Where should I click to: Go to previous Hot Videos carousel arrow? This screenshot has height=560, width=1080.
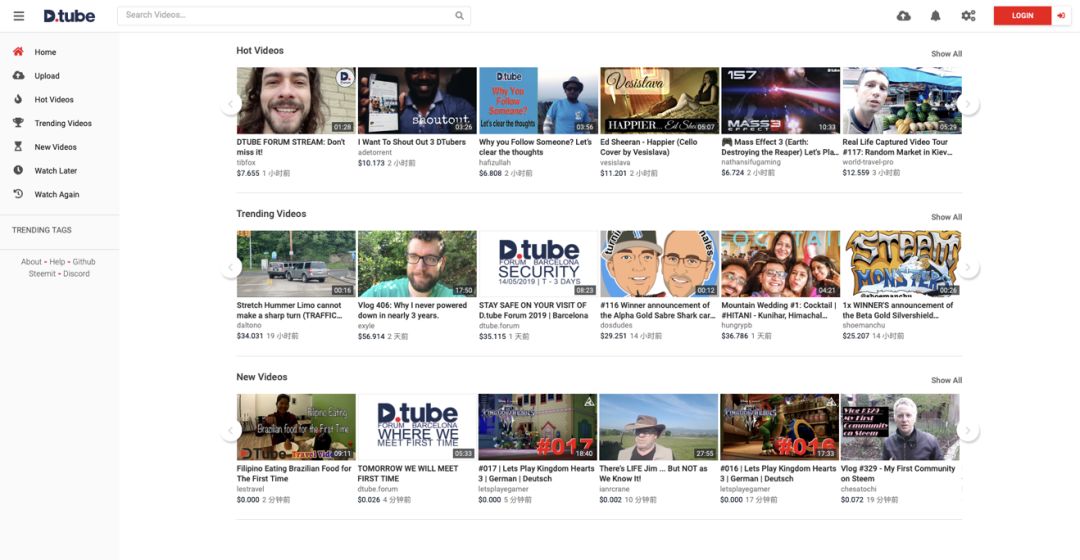230,104
